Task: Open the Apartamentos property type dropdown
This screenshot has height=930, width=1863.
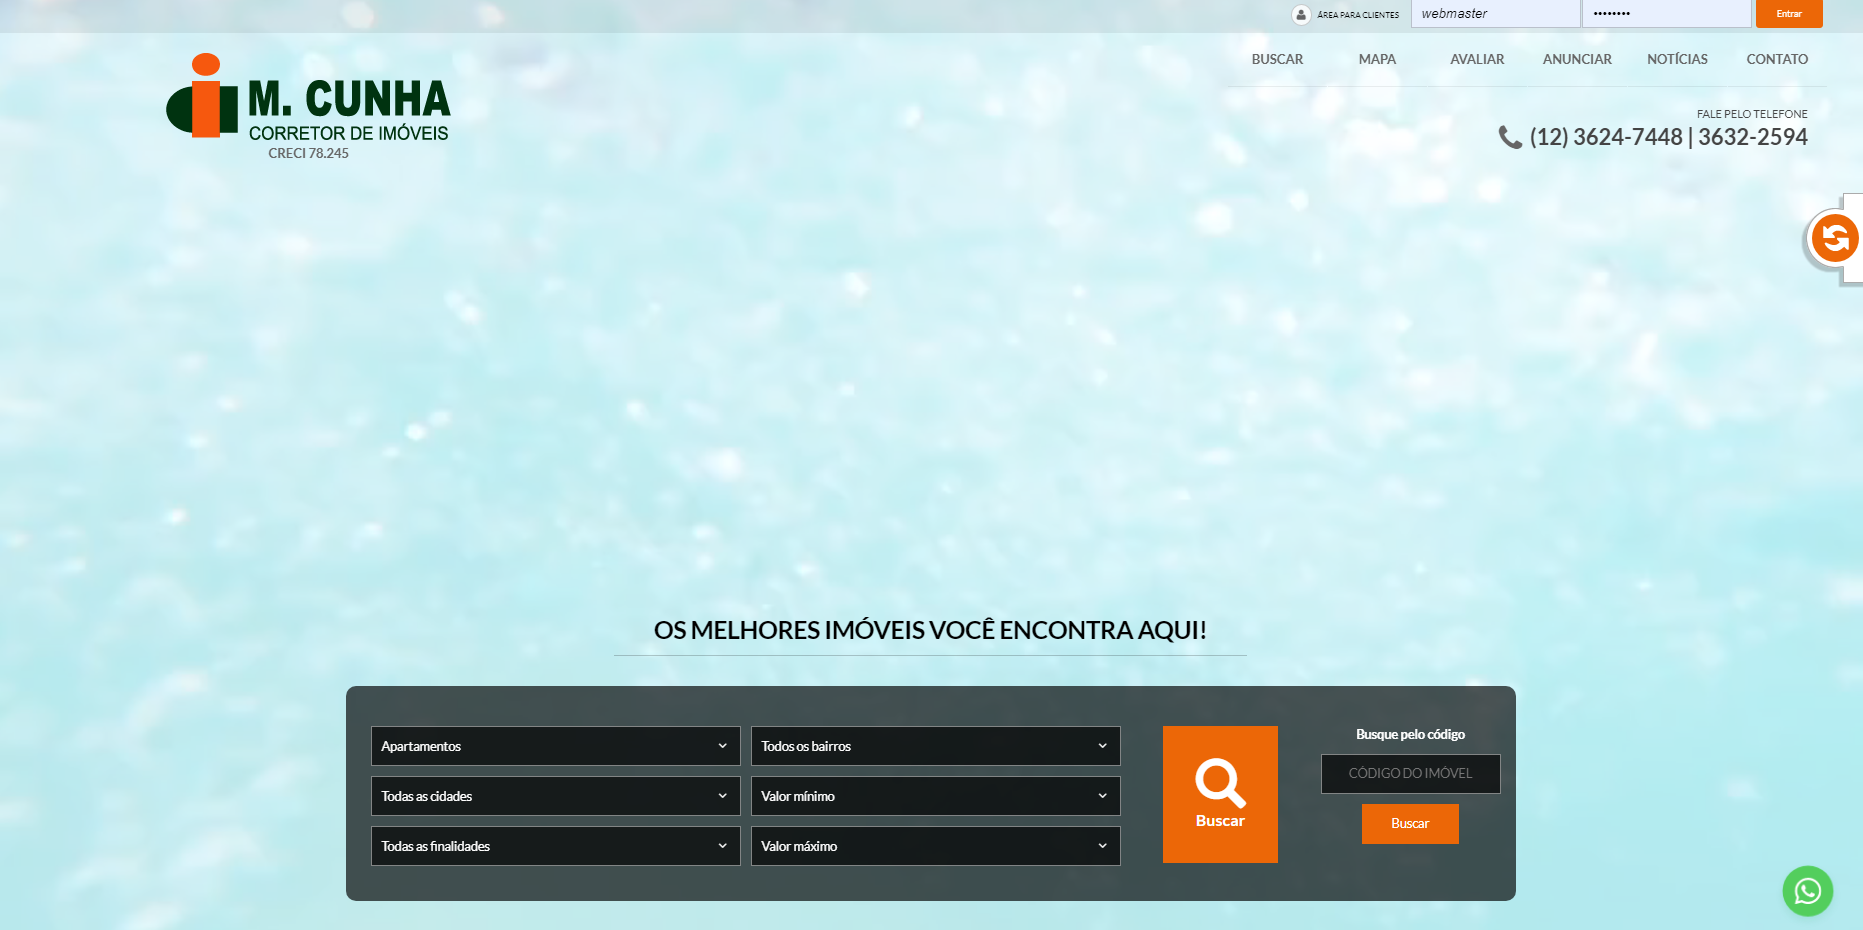Action: pos(555,746)
